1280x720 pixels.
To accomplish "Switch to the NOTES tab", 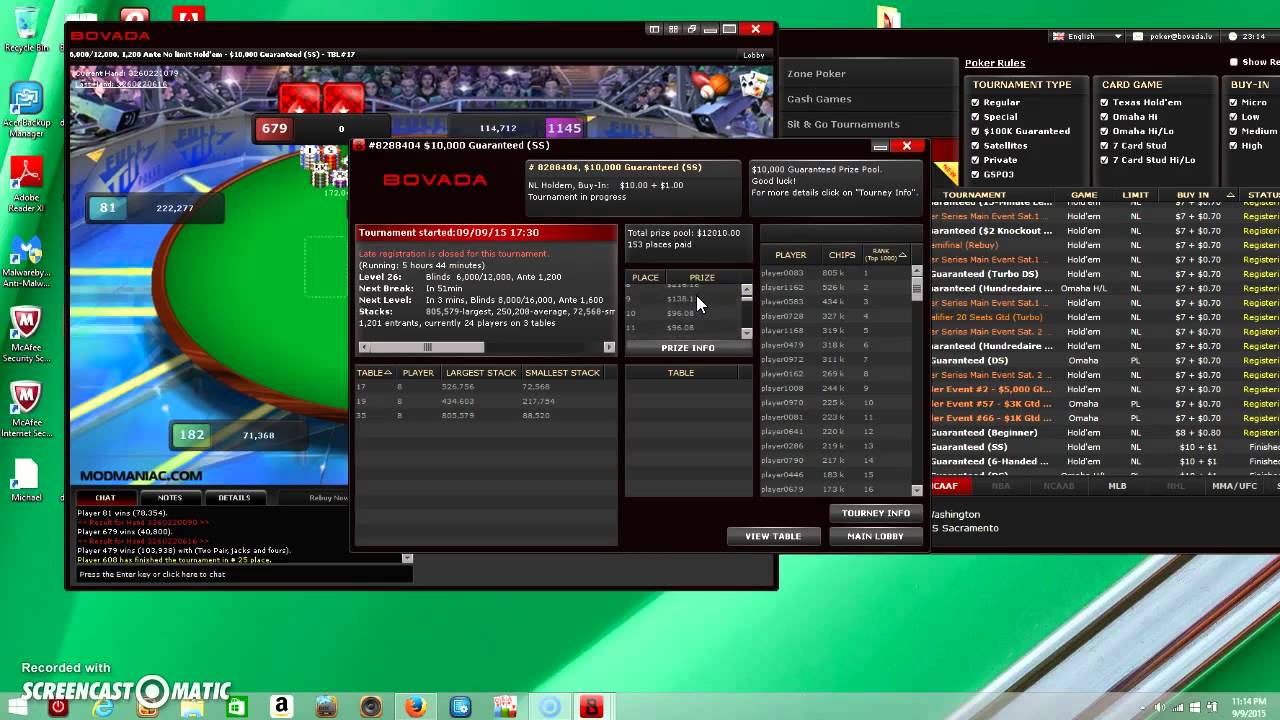I will 170,497.
